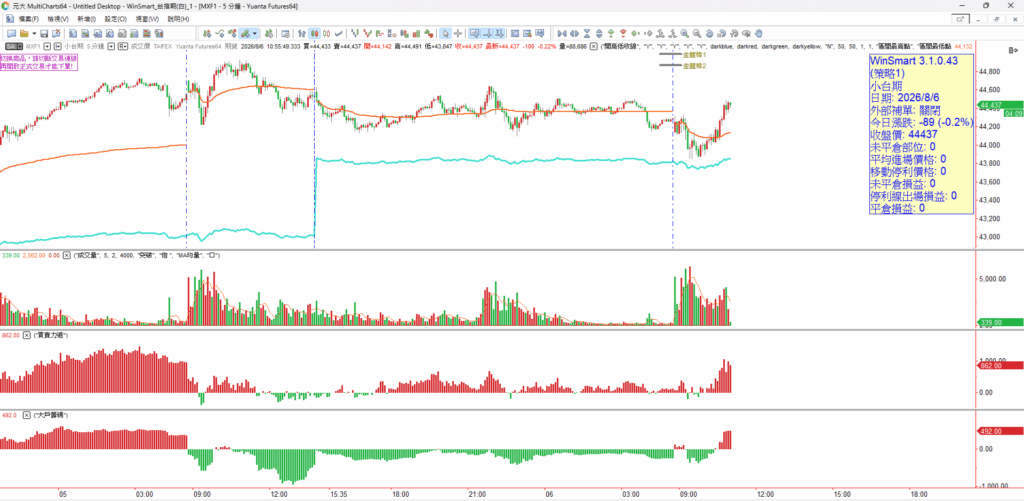
Task: Expand the dropdown after 5 分鐘 interval
Action: [111, 46]
